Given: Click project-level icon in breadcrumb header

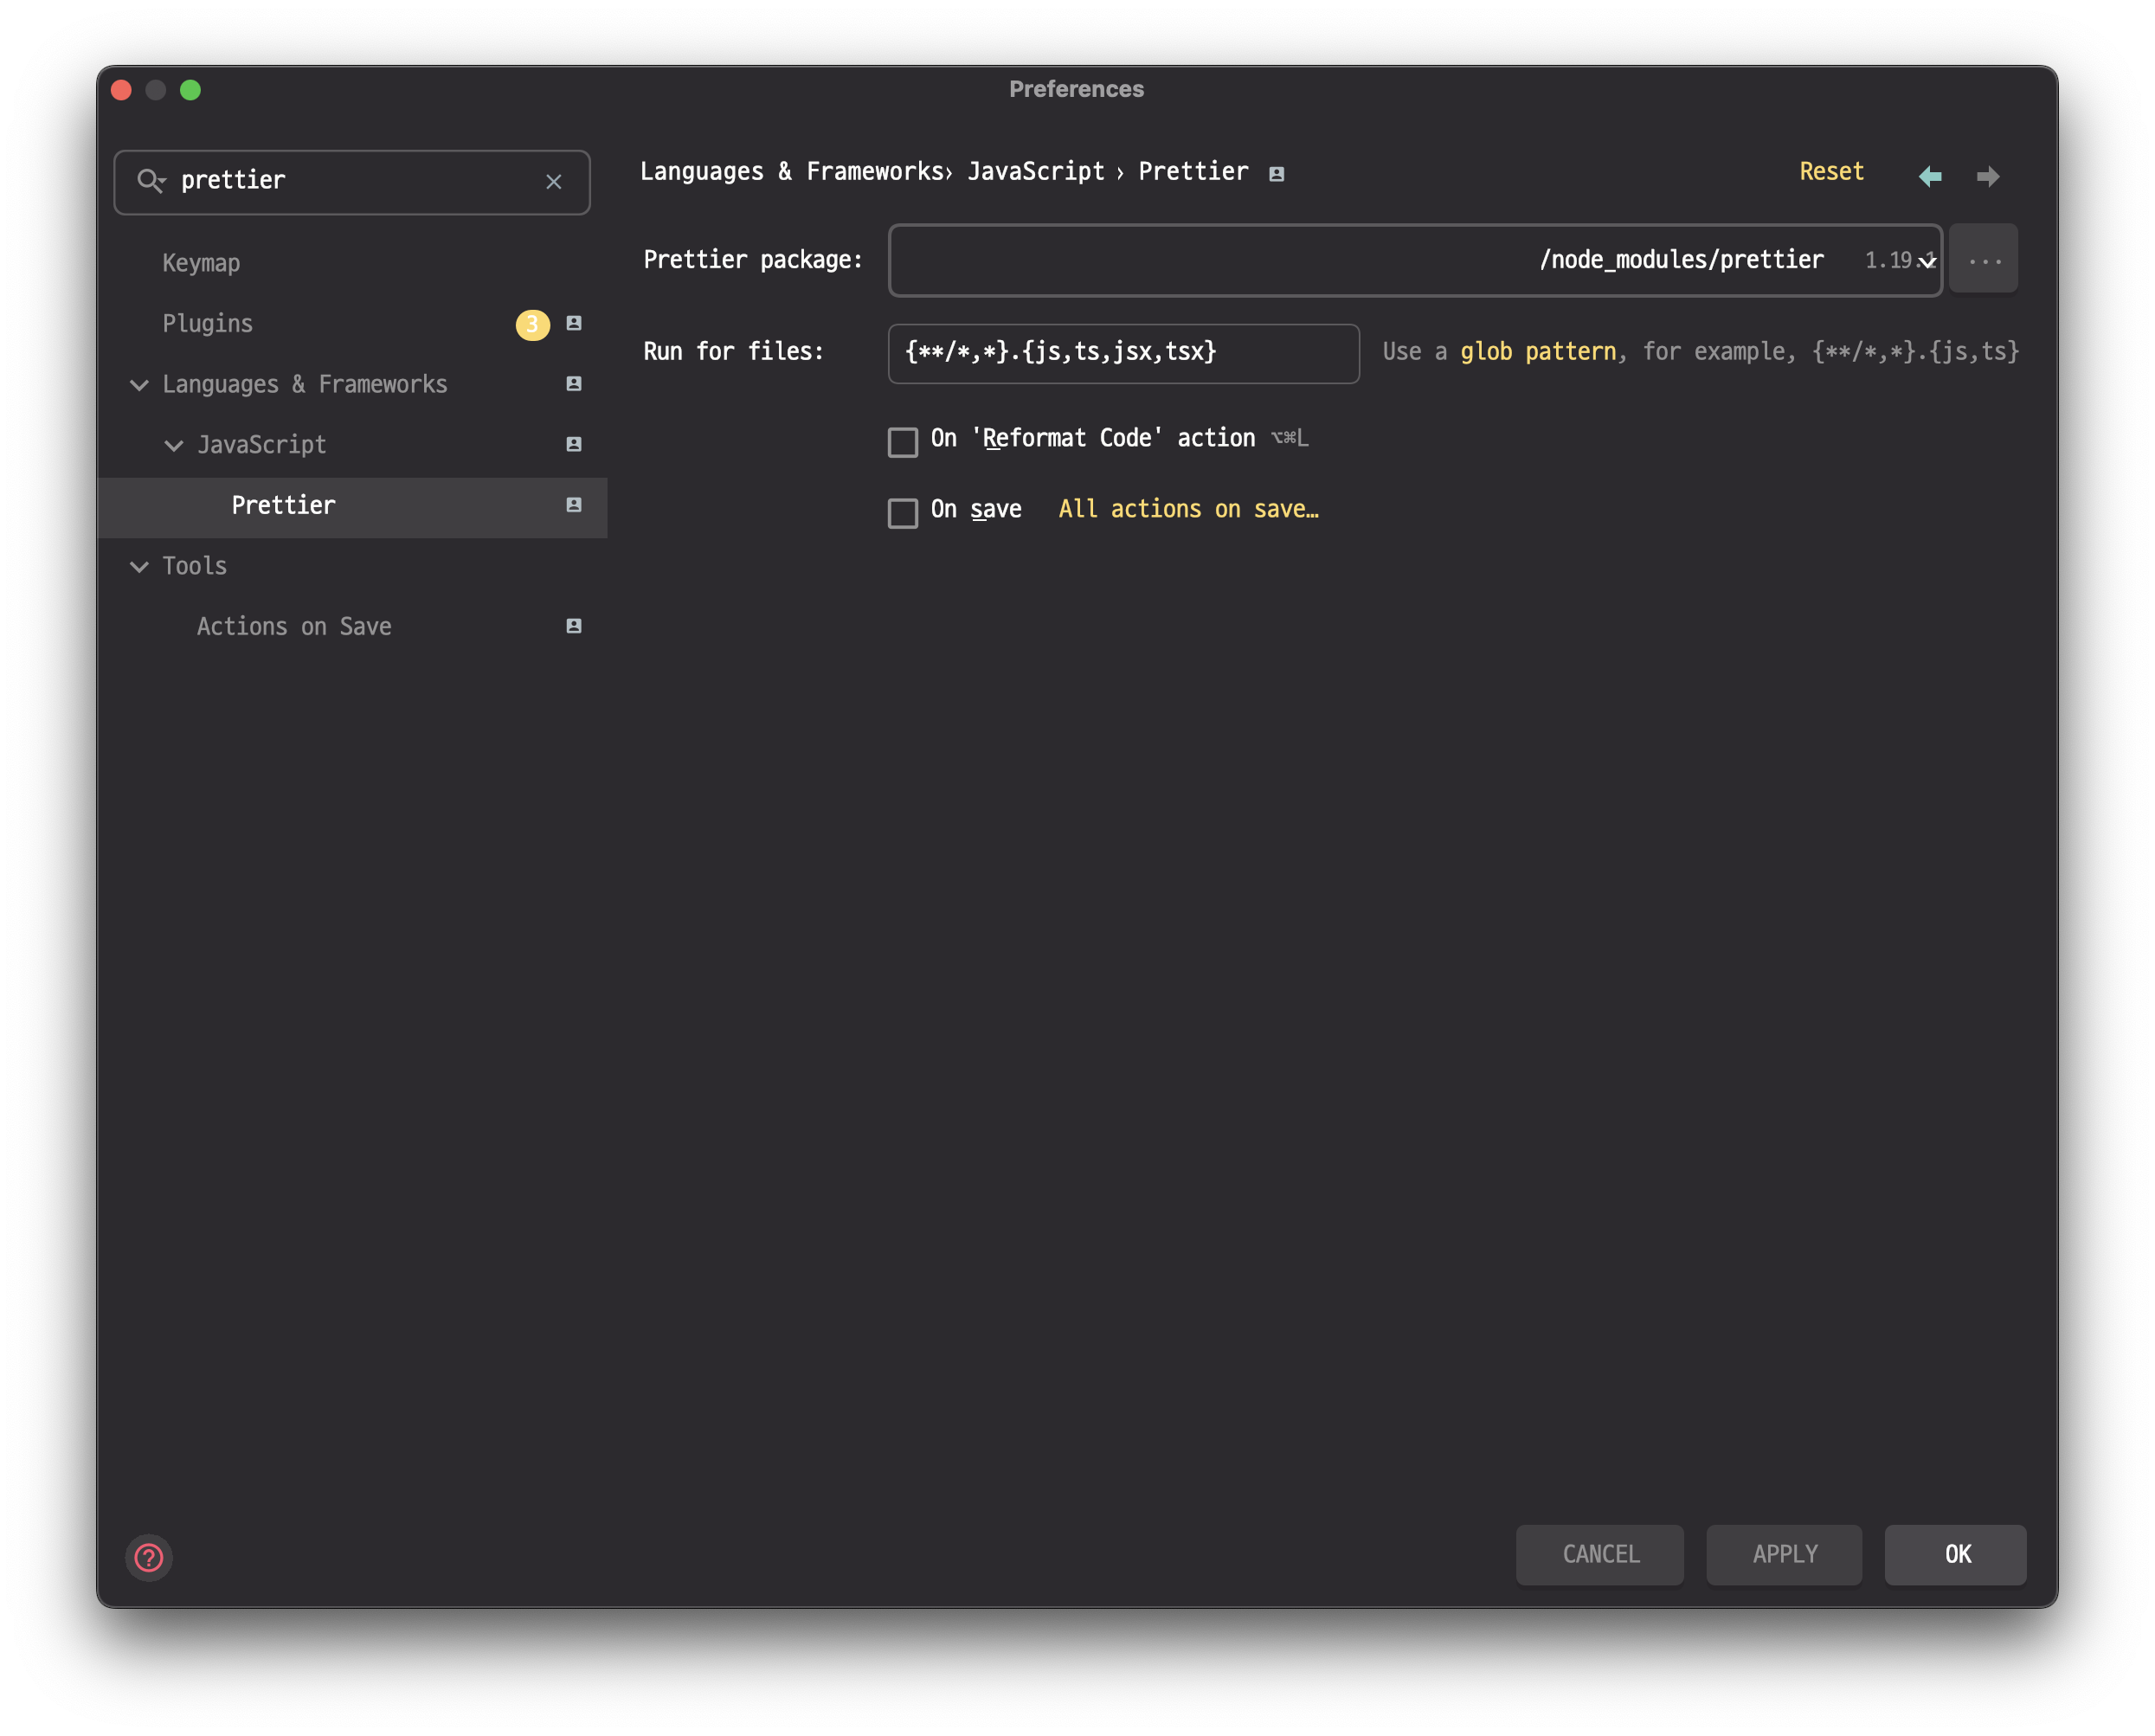Looking at the screenshot, I should click(1276, 174).
